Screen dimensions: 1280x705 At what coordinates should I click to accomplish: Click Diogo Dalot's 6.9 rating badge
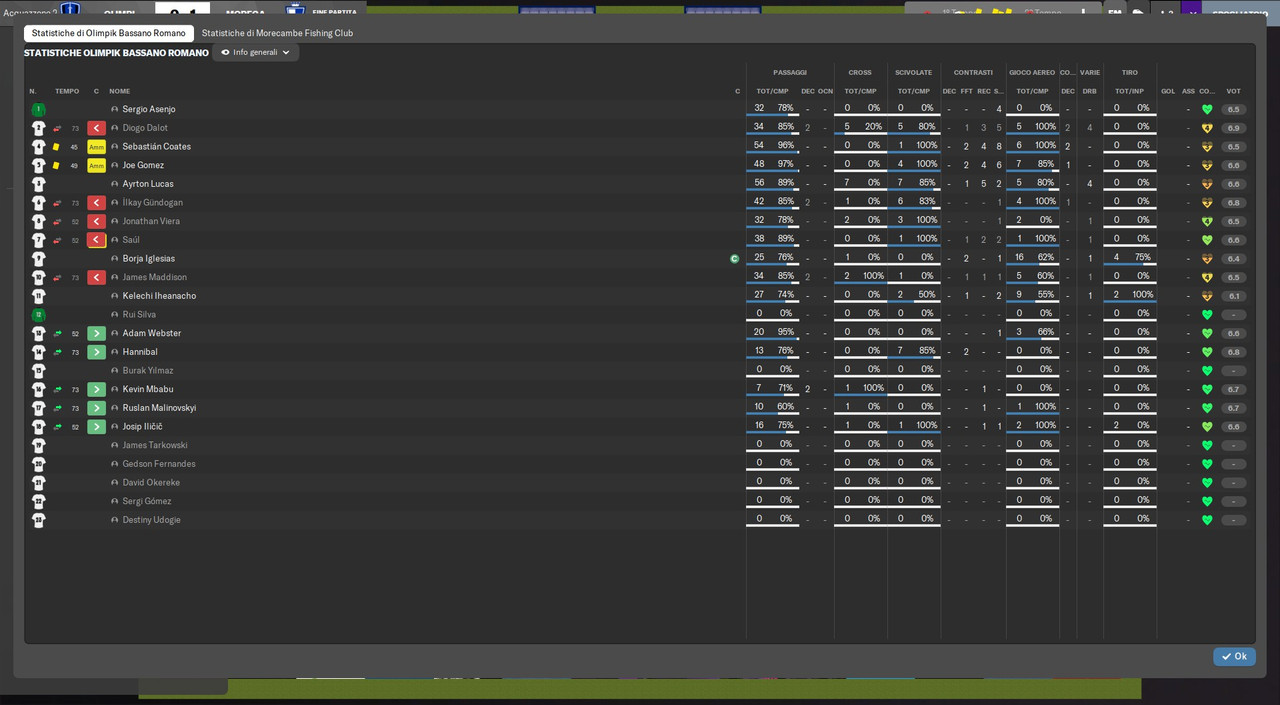click(x=1233, y=128)
